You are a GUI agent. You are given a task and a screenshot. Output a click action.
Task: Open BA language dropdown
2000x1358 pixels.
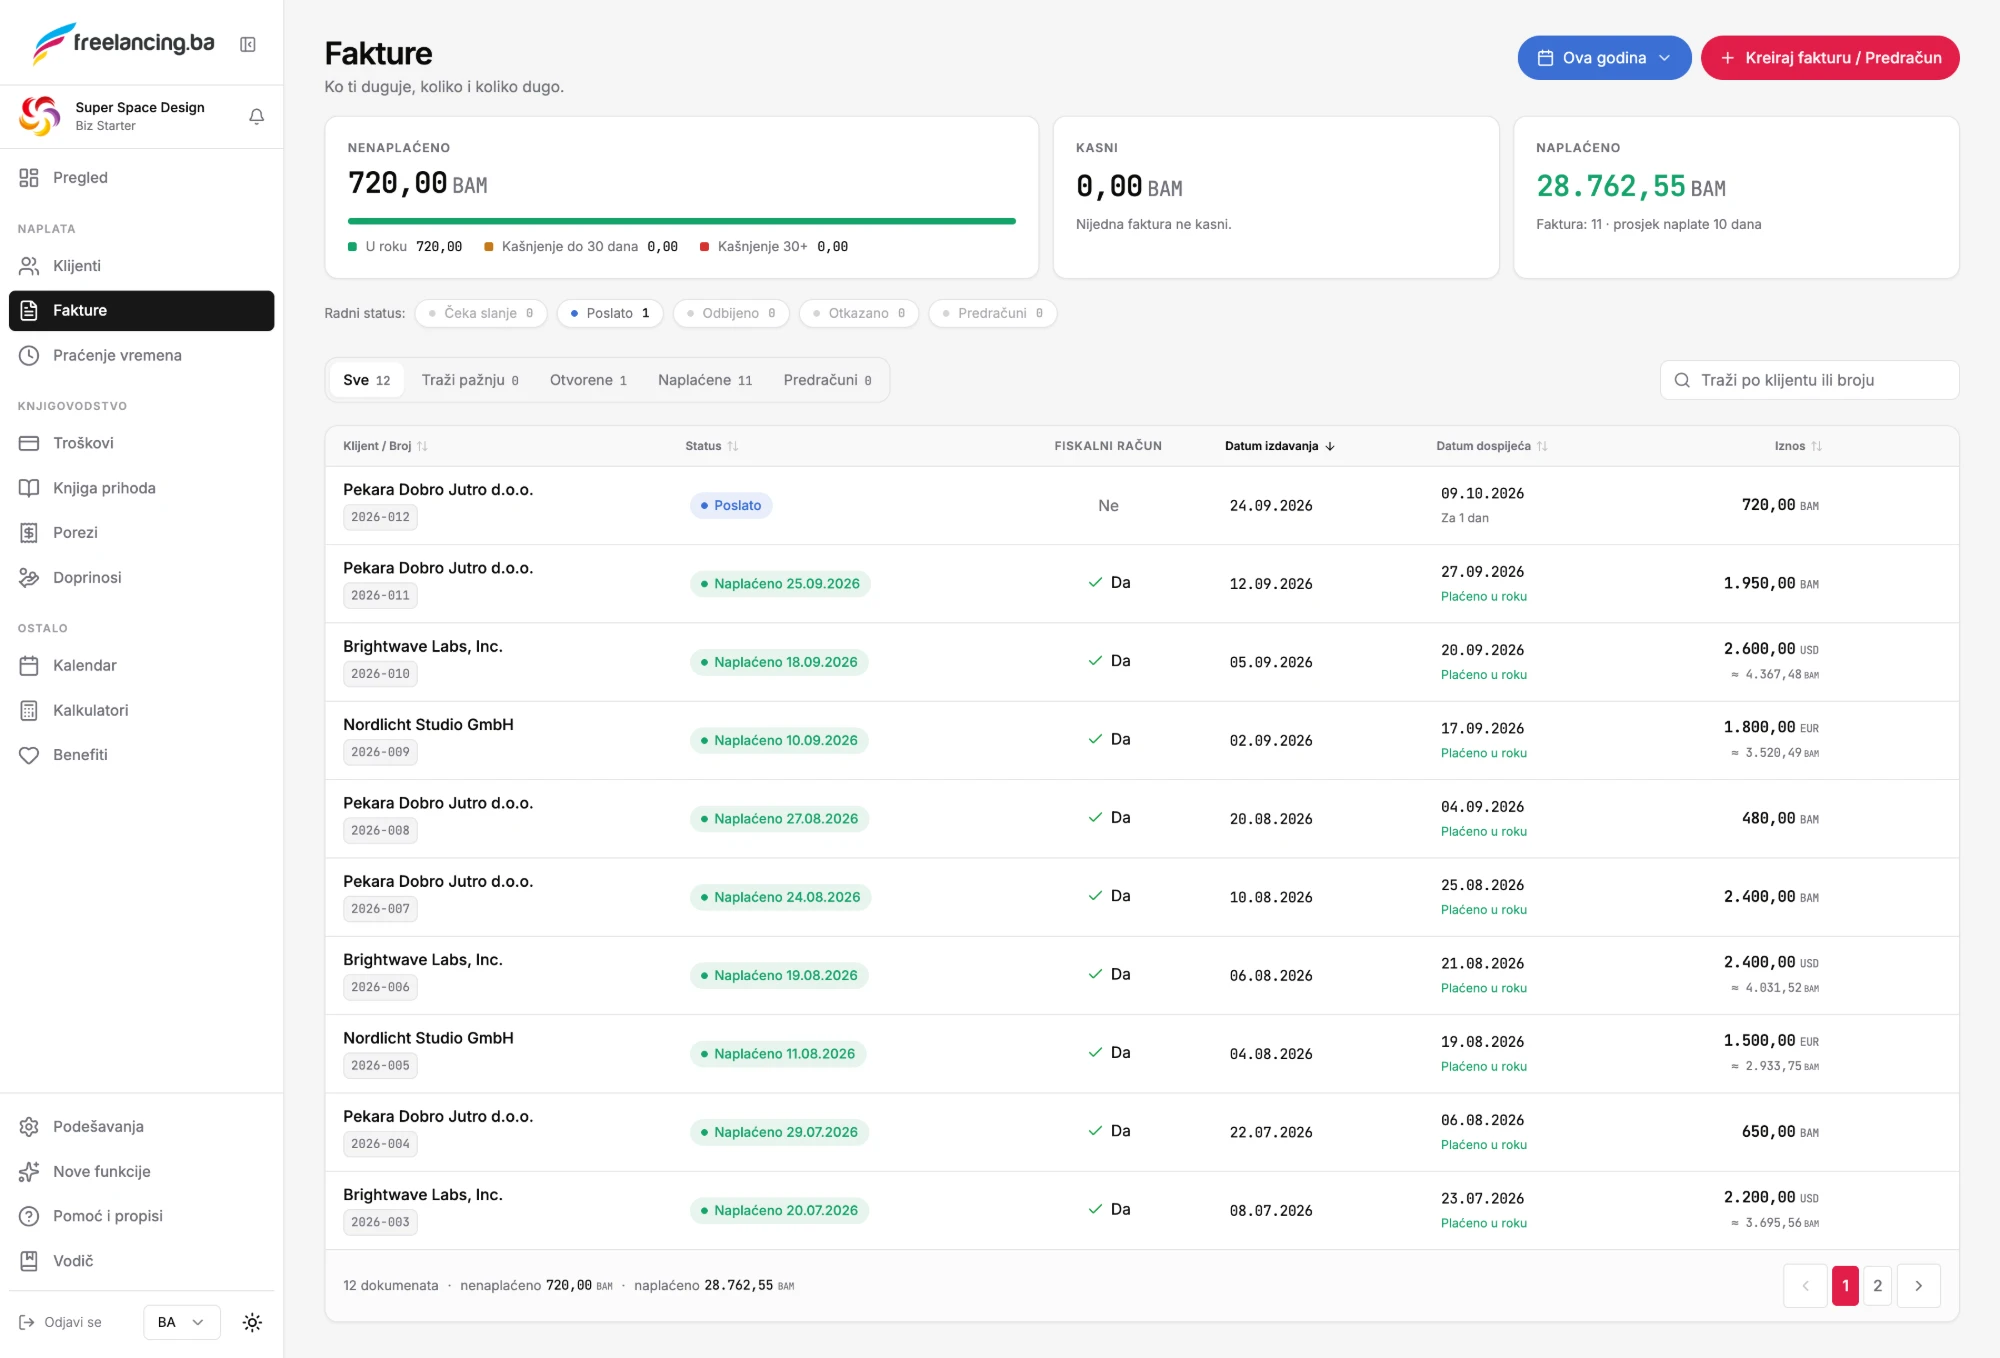pyautogui.click(x=181, y=1322)
